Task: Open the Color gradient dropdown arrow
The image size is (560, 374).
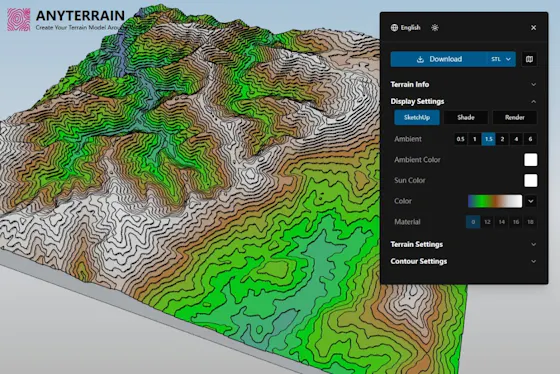Action: pos(531,201)
